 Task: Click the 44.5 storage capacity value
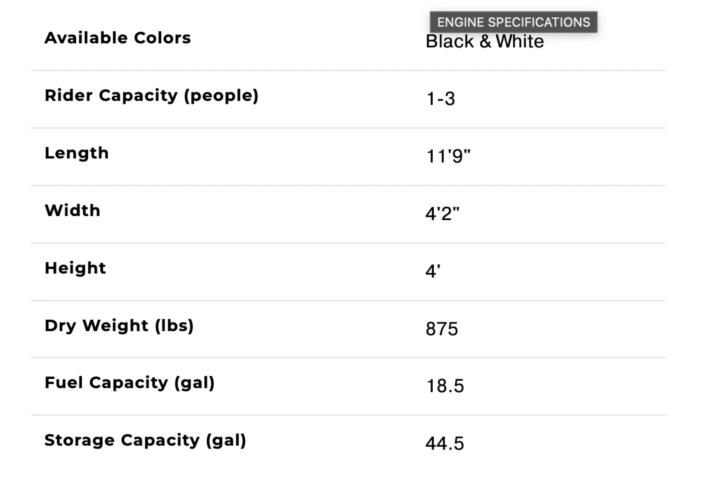pyautogui.click(x=445, y=443)
